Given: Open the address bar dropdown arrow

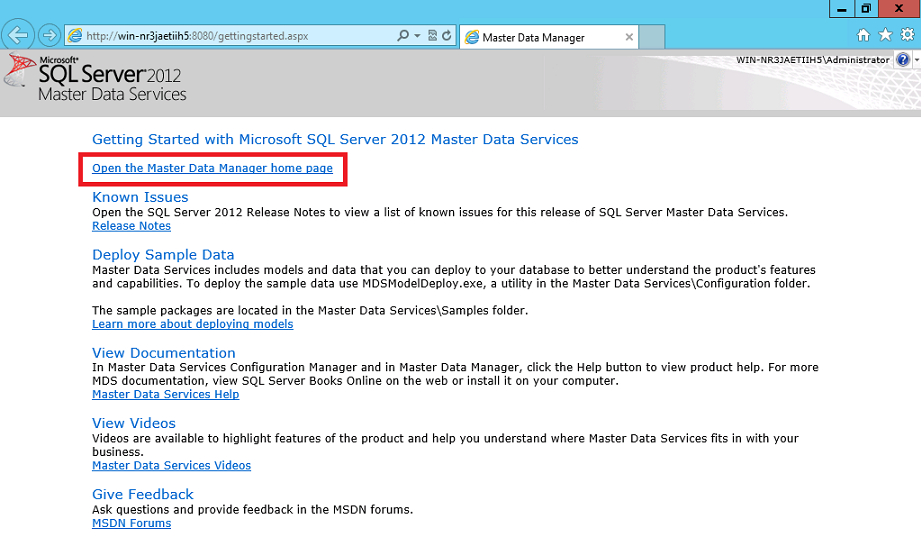Looking at the screenshot, I should (417, 36).
